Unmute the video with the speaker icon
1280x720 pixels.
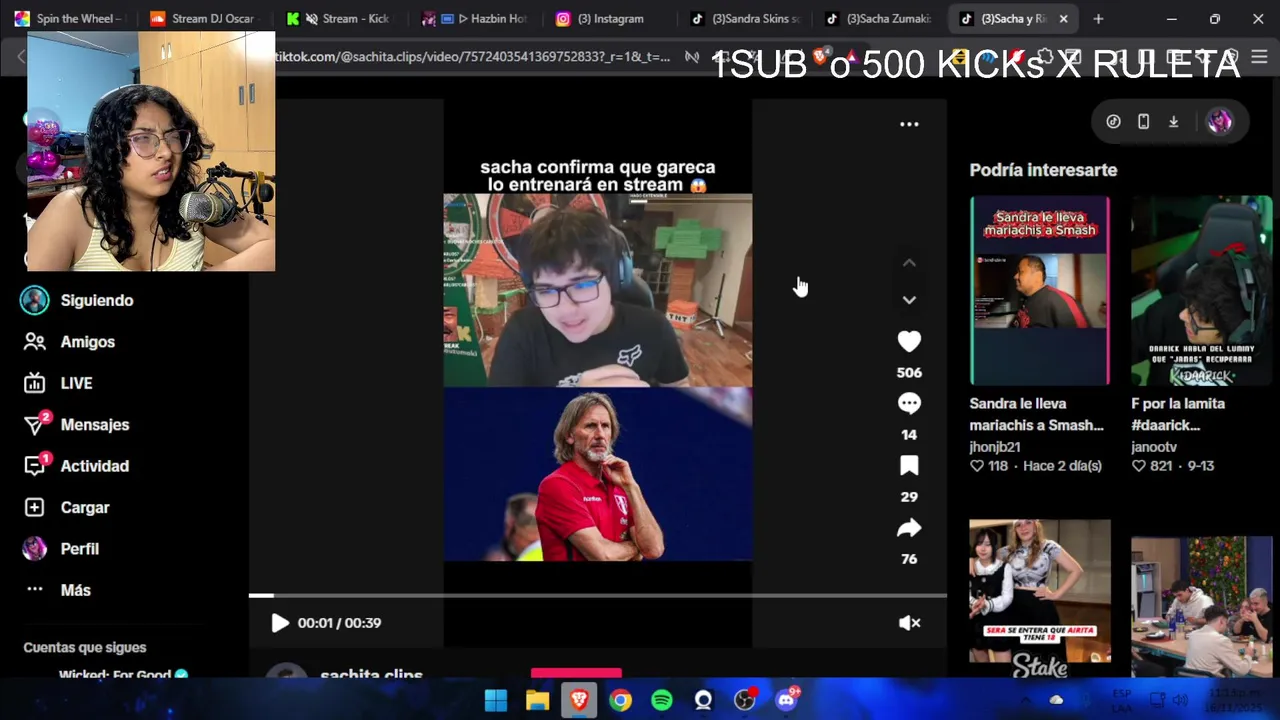(x=909, y=623)
